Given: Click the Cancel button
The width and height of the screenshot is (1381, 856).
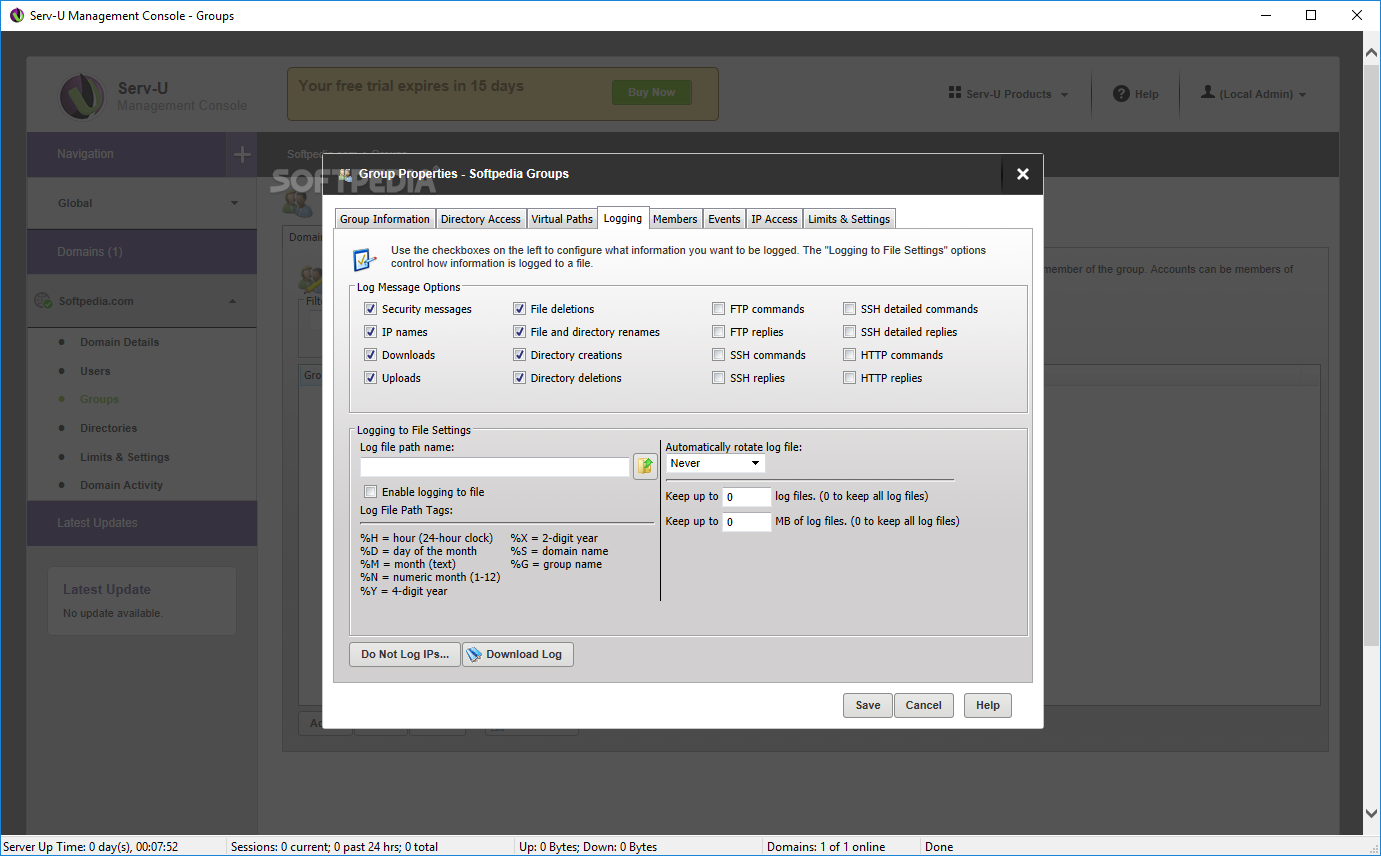Looking at the screenshot, I should pyautogui.click(x=924, y=705).
